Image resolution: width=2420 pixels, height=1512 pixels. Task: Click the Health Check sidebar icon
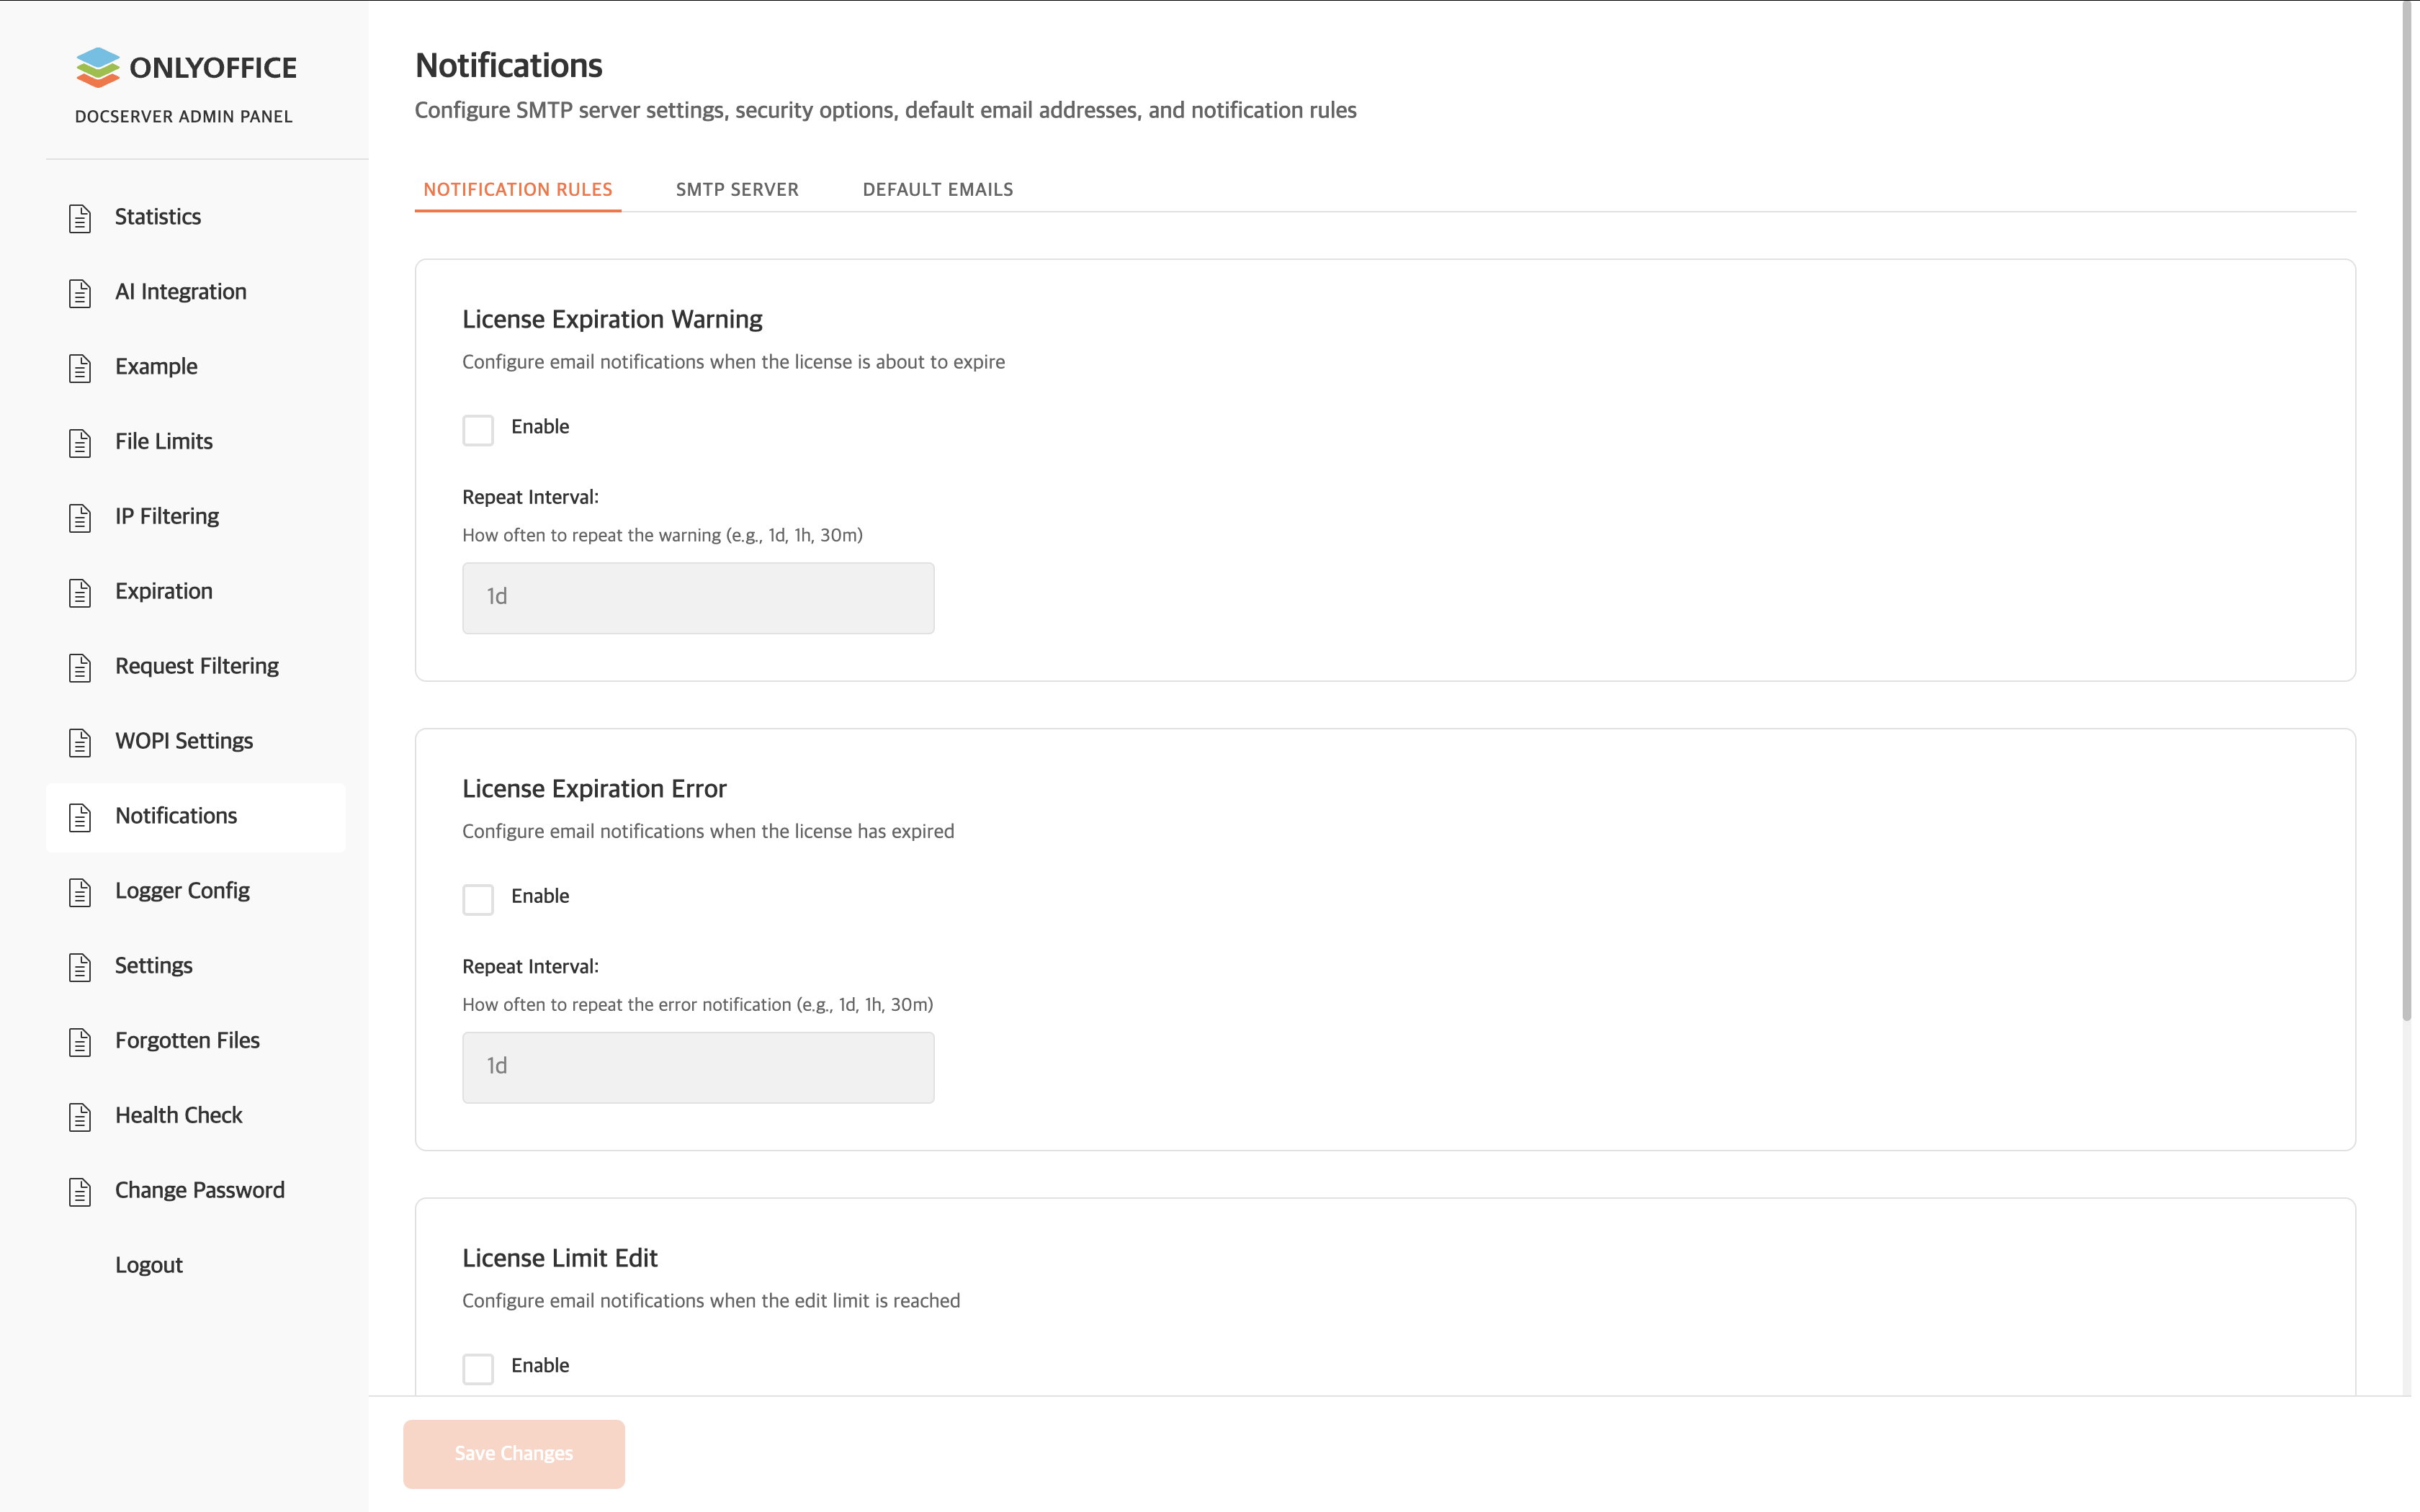pos(80,1116)
